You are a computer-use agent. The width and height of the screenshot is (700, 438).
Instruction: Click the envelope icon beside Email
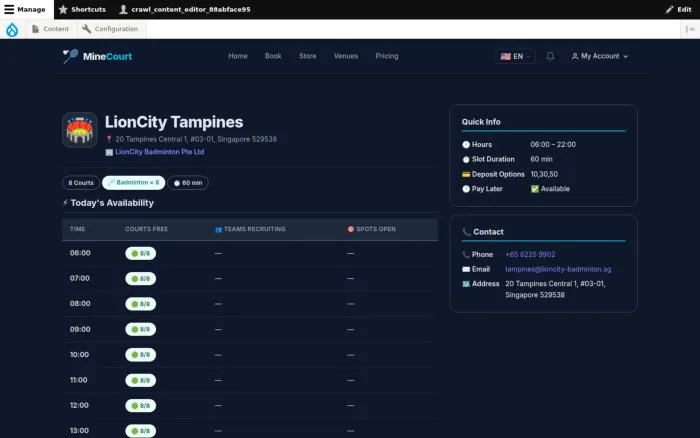tap(466, 269)
